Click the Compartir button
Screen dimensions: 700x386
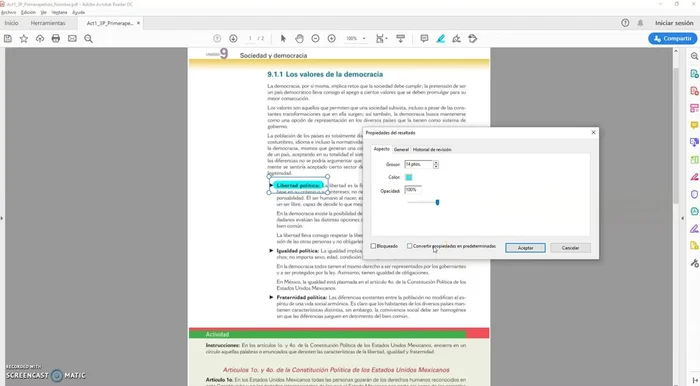tap(672, 39)
